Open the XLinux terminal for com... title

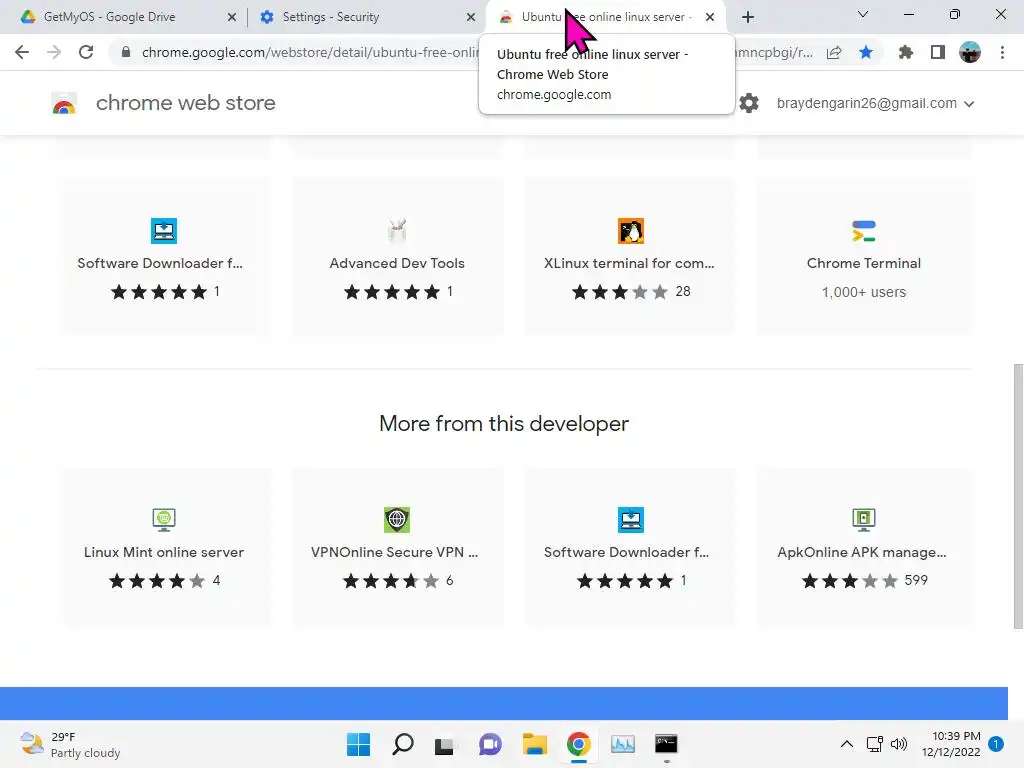pyautogui.click(x=629, y=263)
